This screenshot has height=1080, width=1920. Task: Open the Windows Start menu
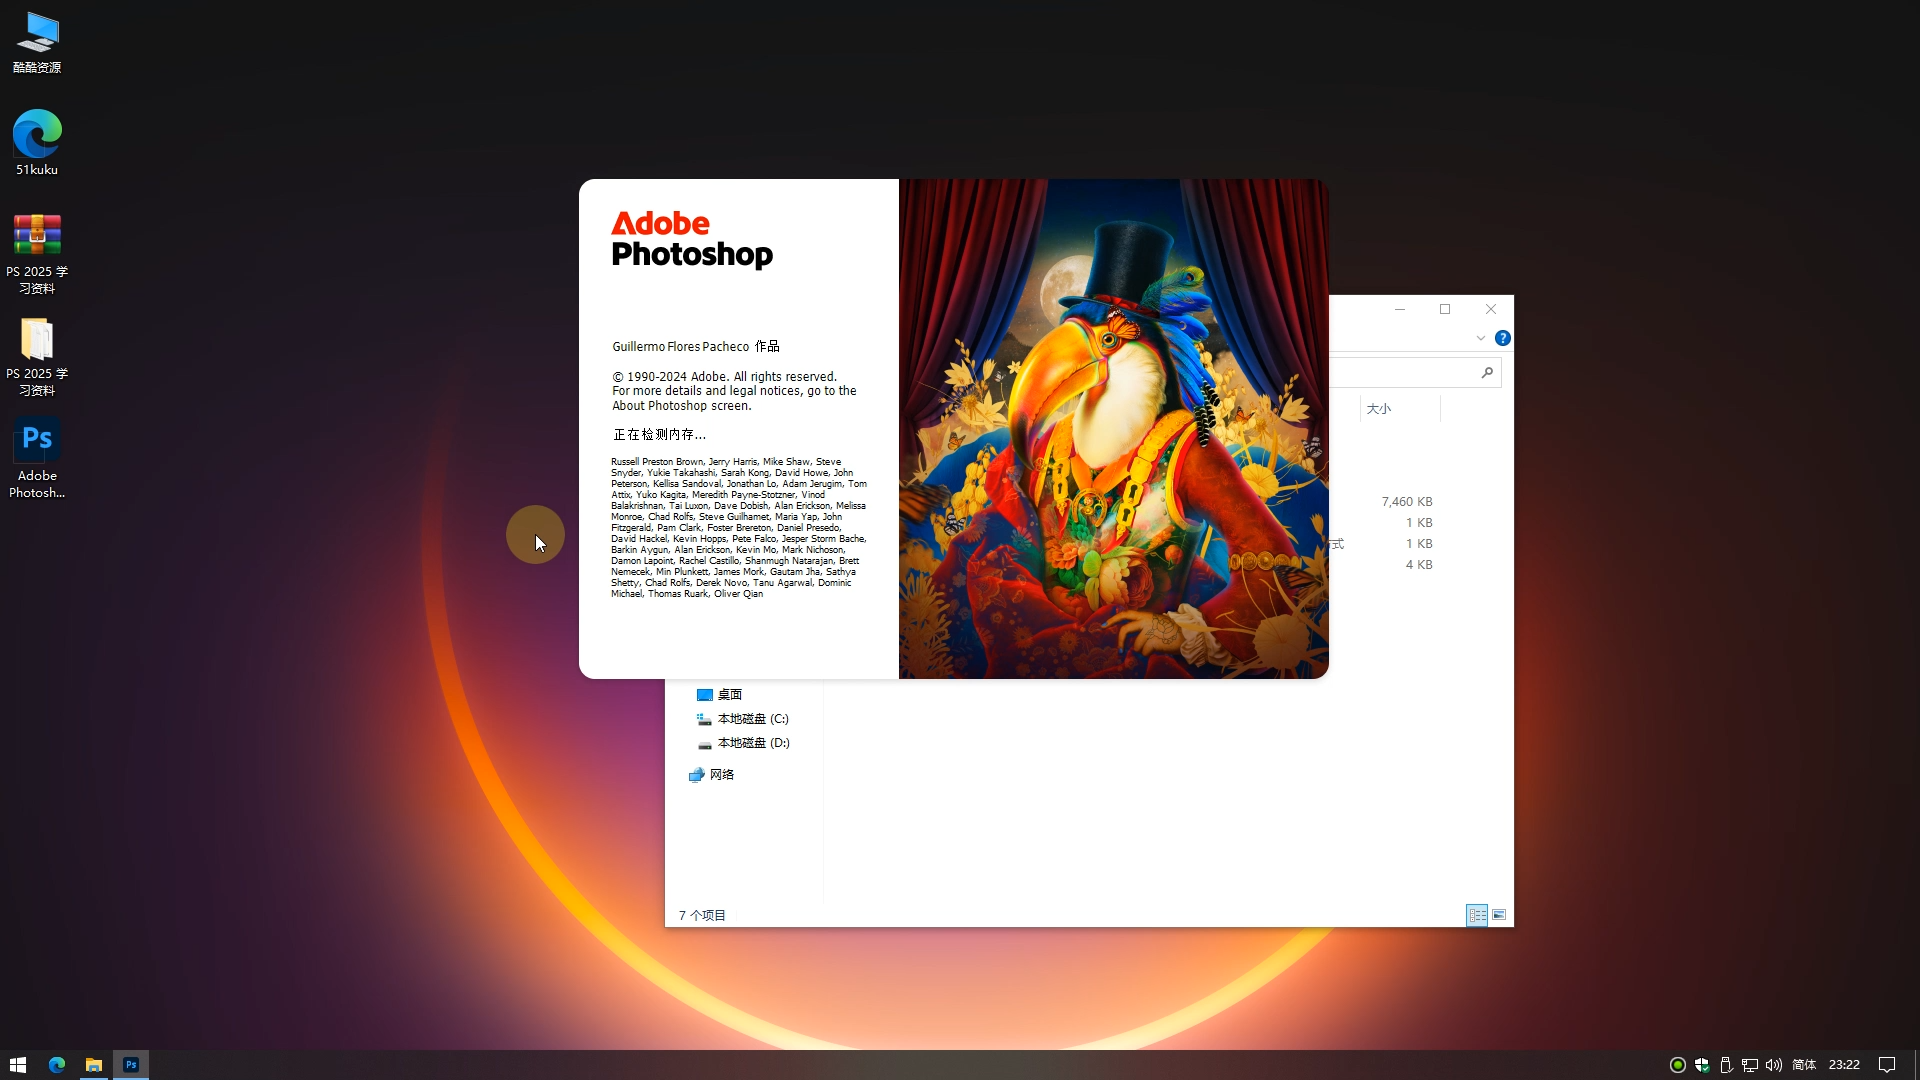pos(18,1065)
